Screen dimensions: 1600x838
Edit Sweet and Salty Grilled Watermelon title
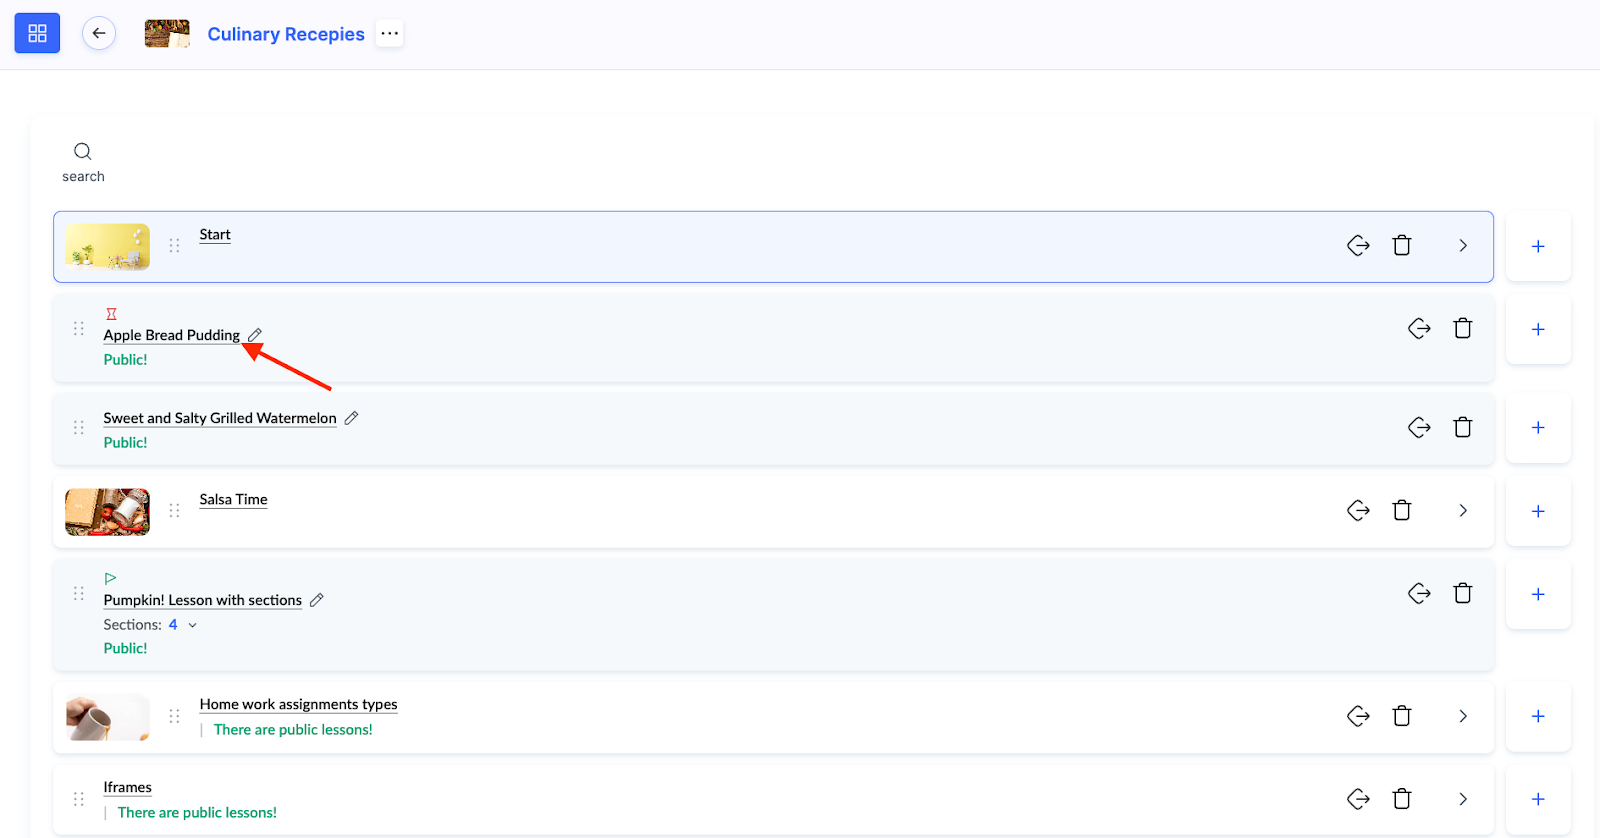click(x=351, y=418)
